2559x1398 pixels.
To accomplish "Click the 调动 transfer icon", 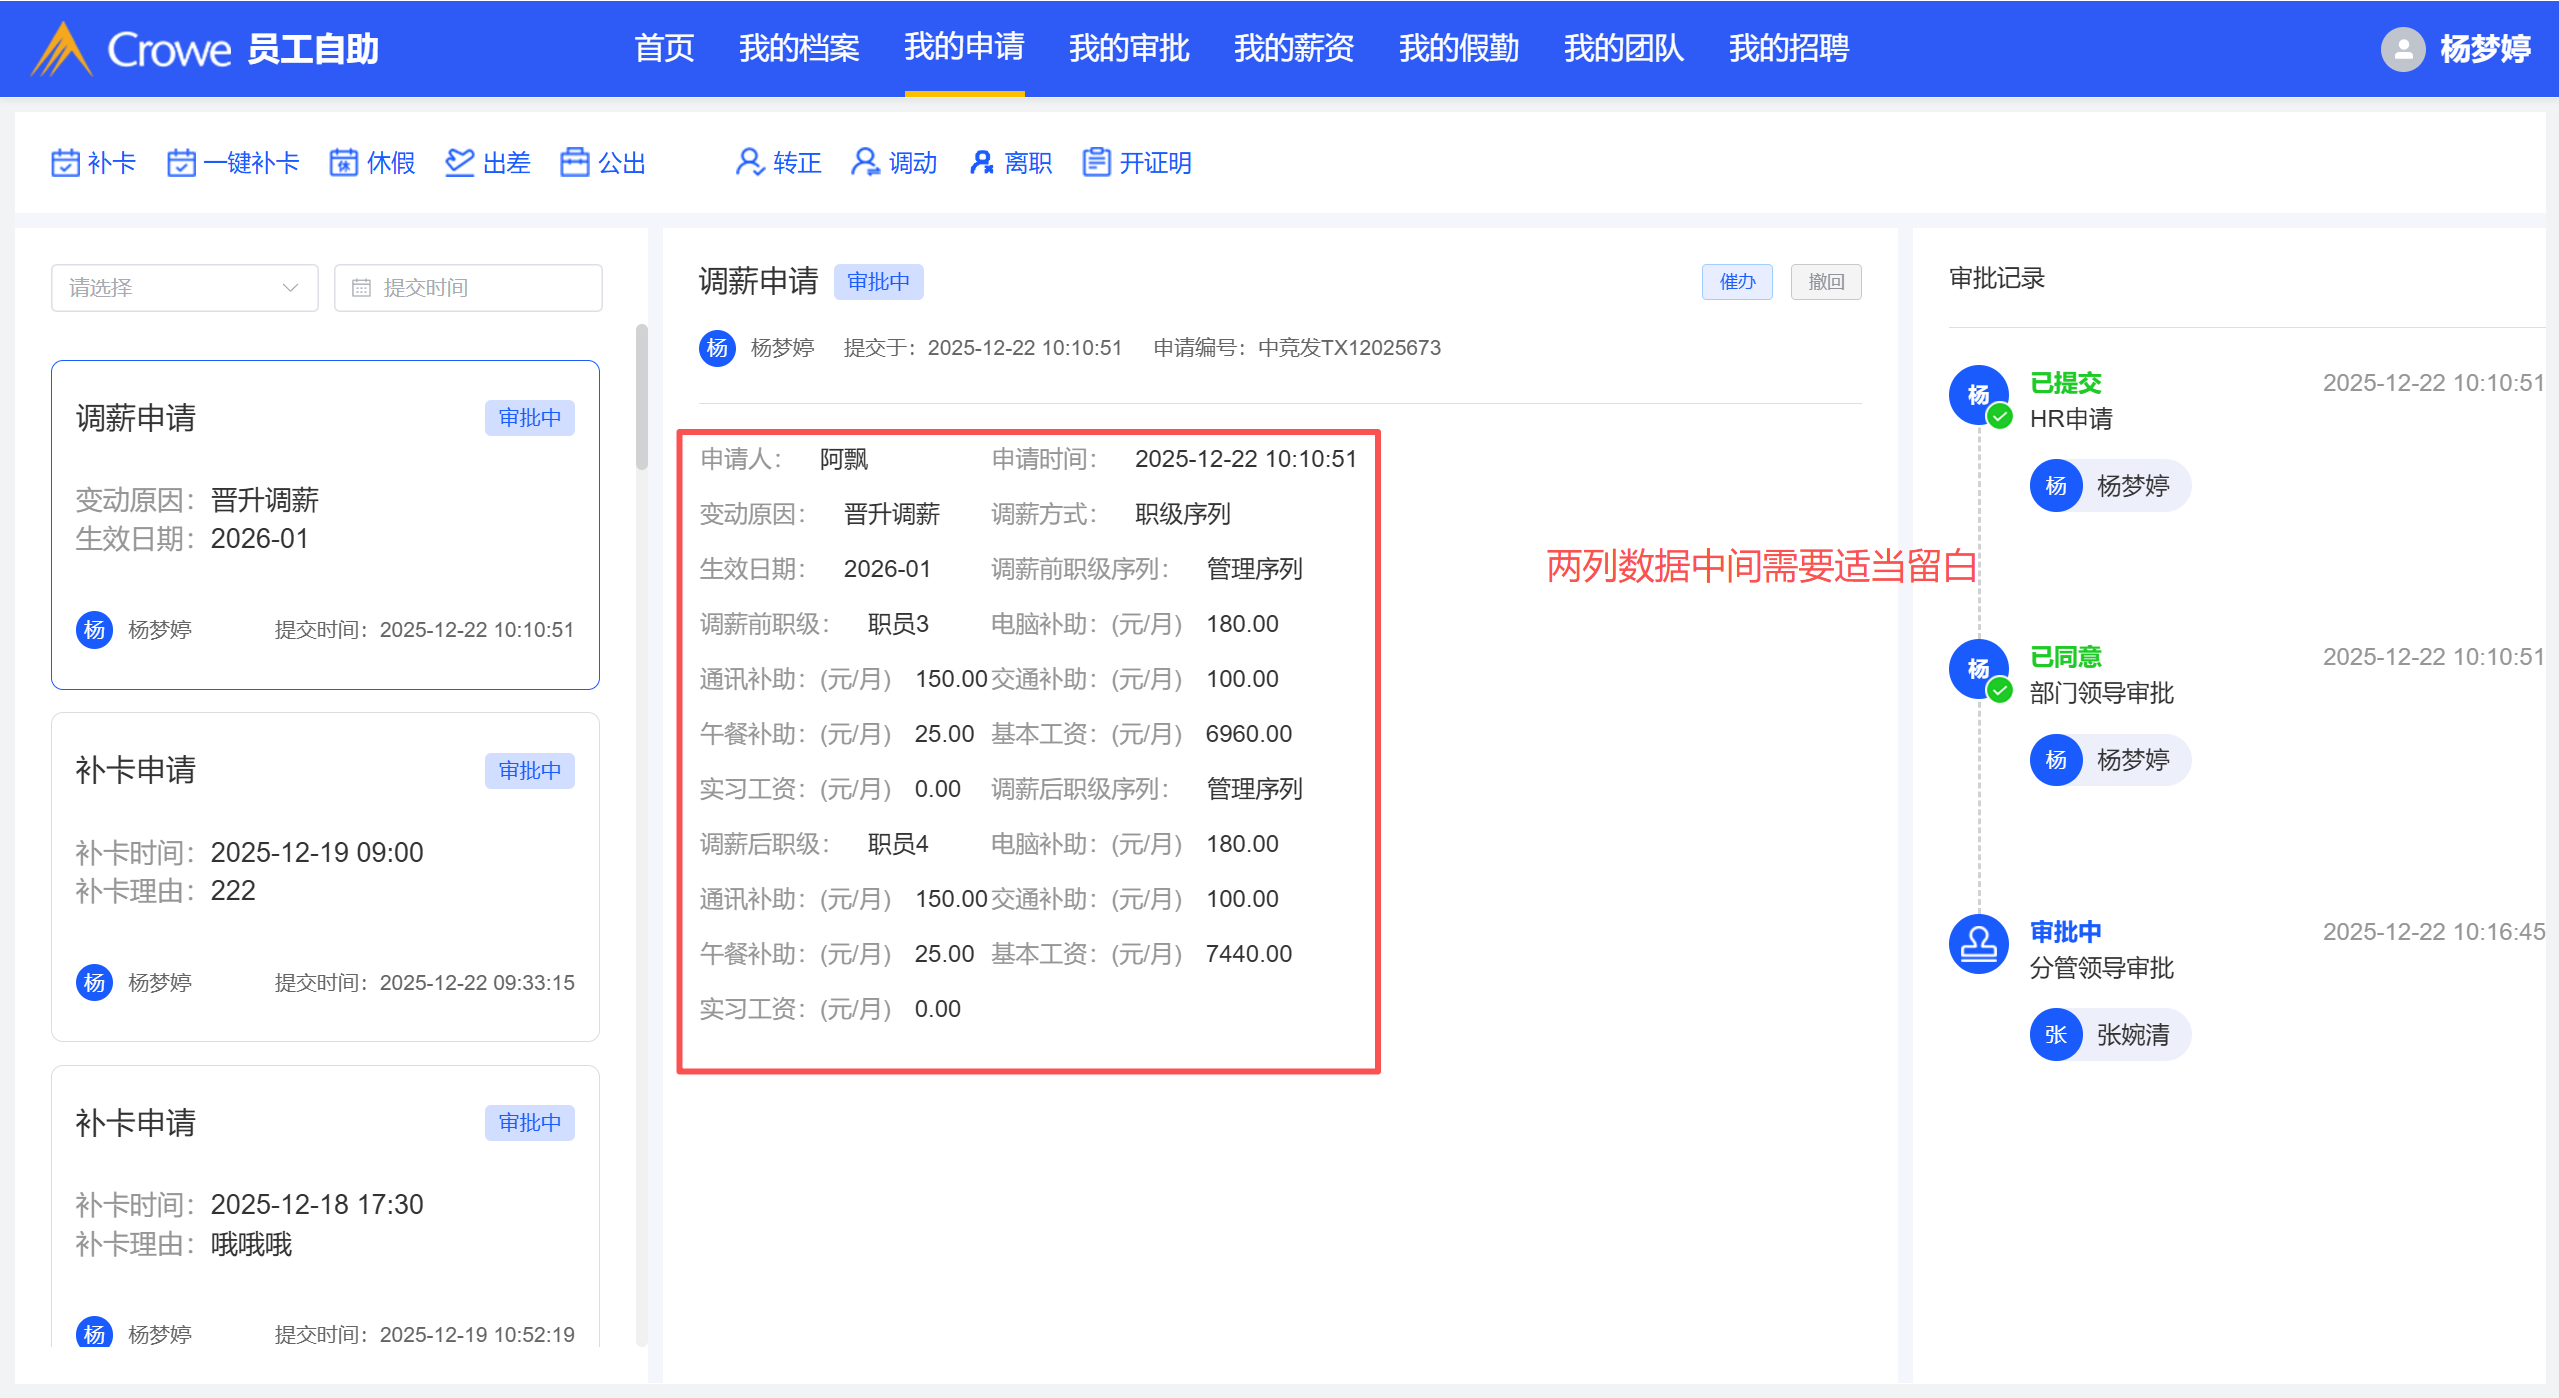I will (x=865, y=162).
